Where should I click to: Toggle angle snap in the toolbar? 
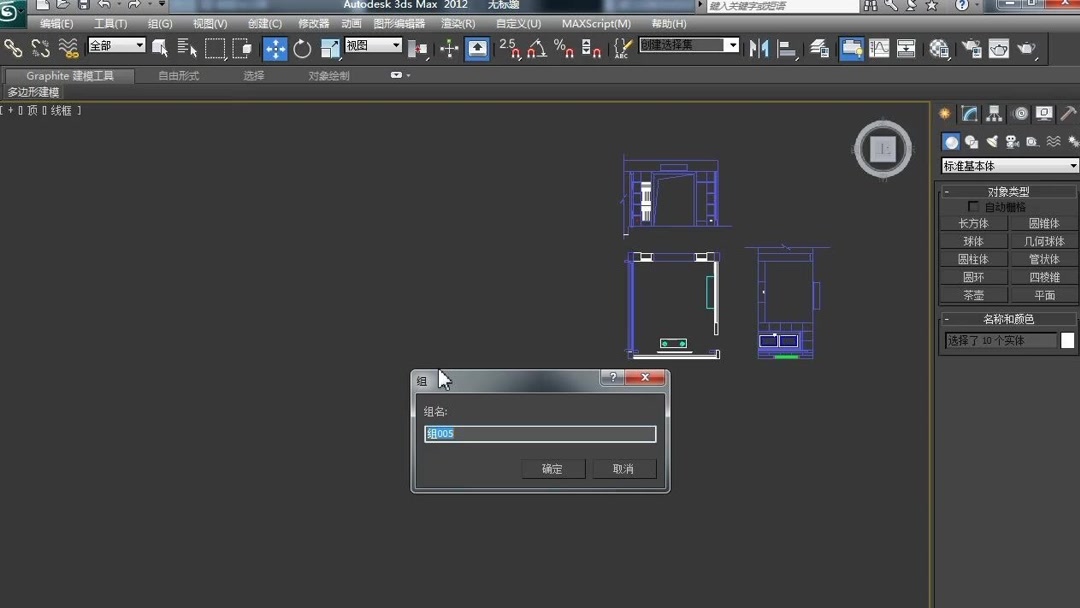[535, 47]
